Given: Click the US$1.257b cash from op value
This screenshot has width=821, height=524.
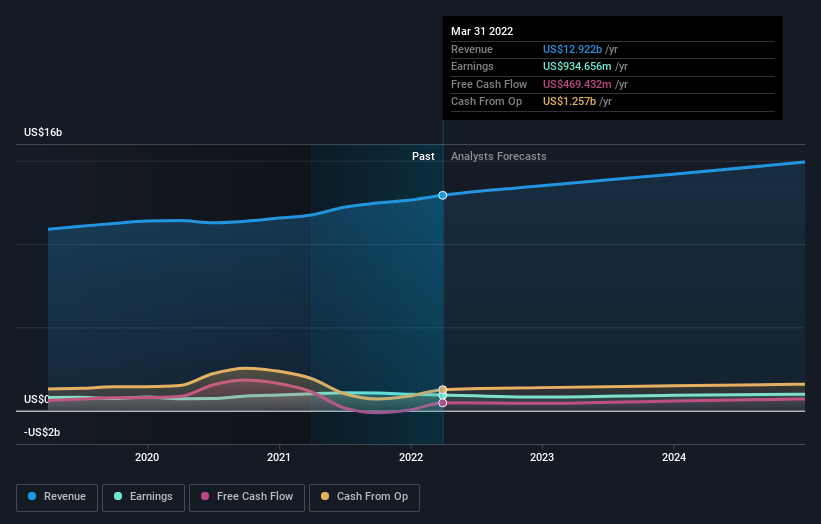Looking at the screenshot, I should [569, 102].
